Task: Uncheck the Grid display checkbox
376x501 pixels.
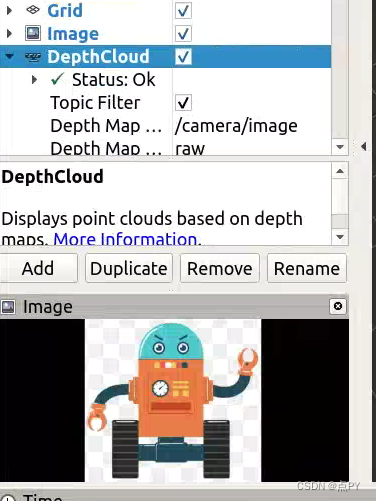Action: (x=183, y=10)
